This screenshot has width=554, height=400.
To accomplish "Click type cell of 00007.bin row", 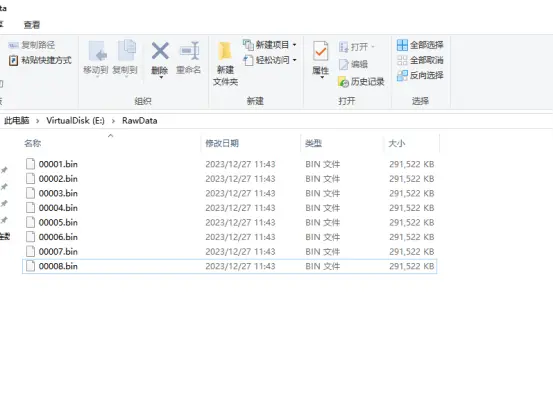I will tap(323, 251).
